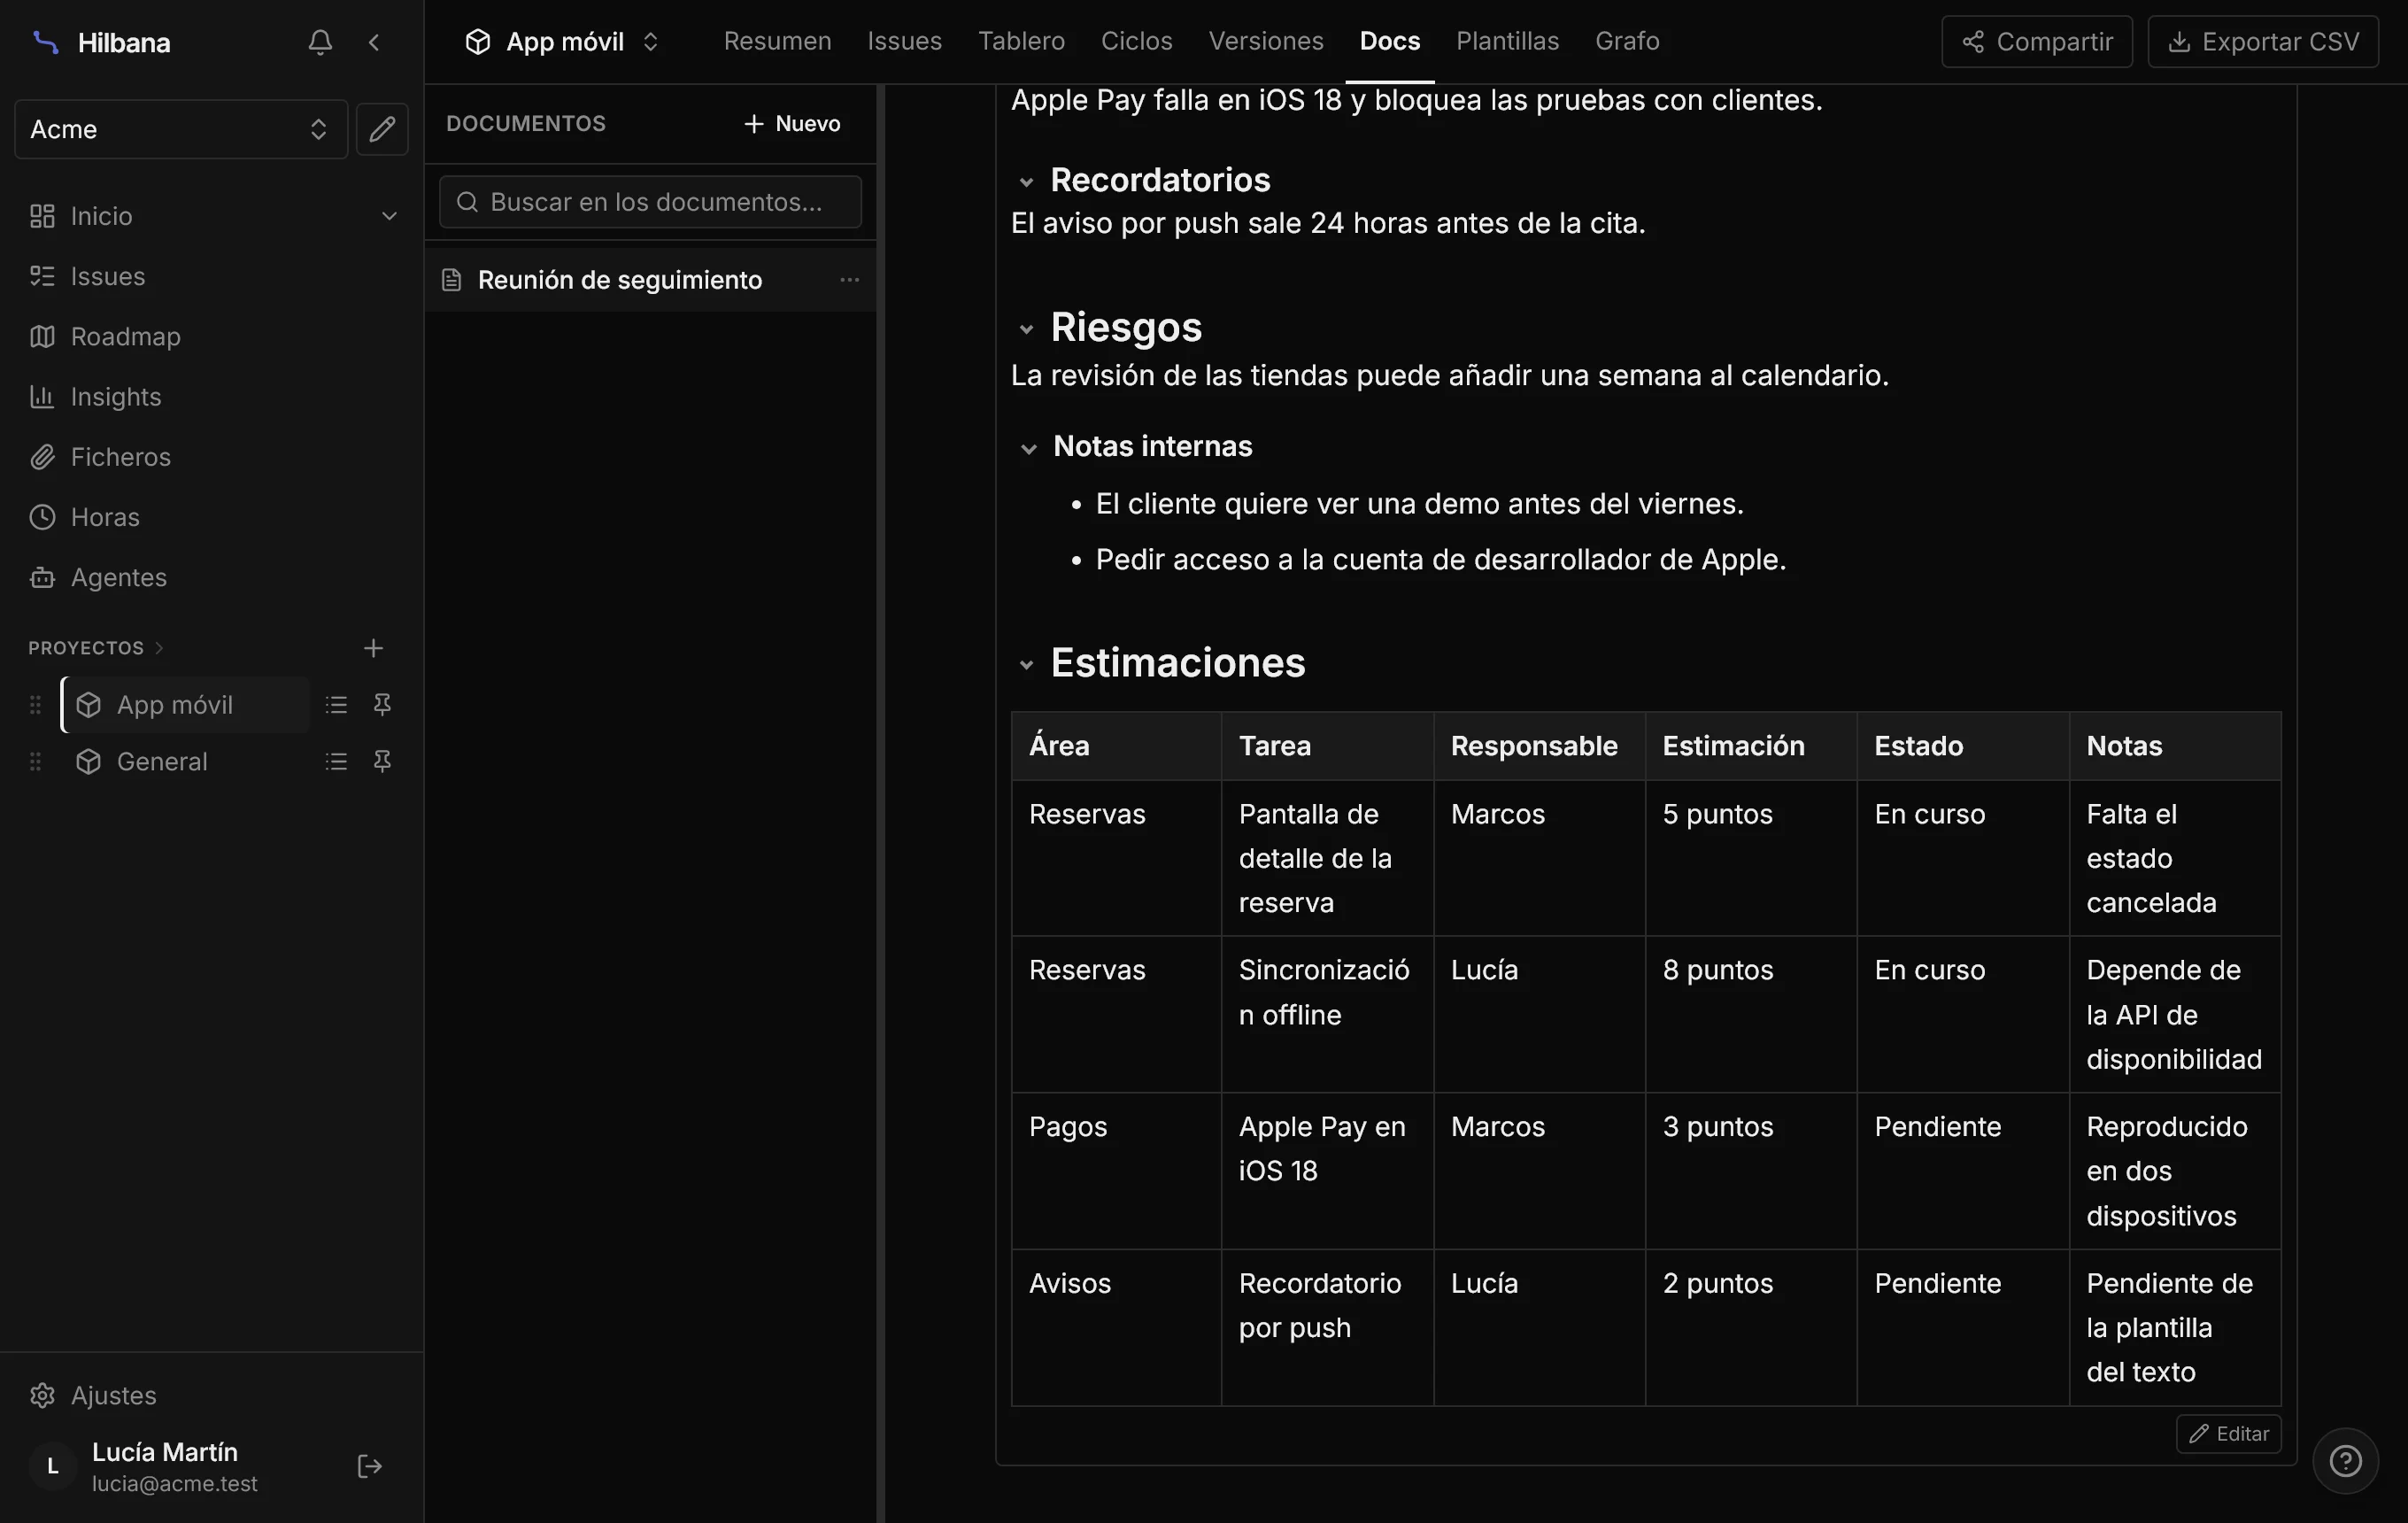Switch to the Ciclos tab
Screen dimensions: 2408x1523
point(1136,41)
